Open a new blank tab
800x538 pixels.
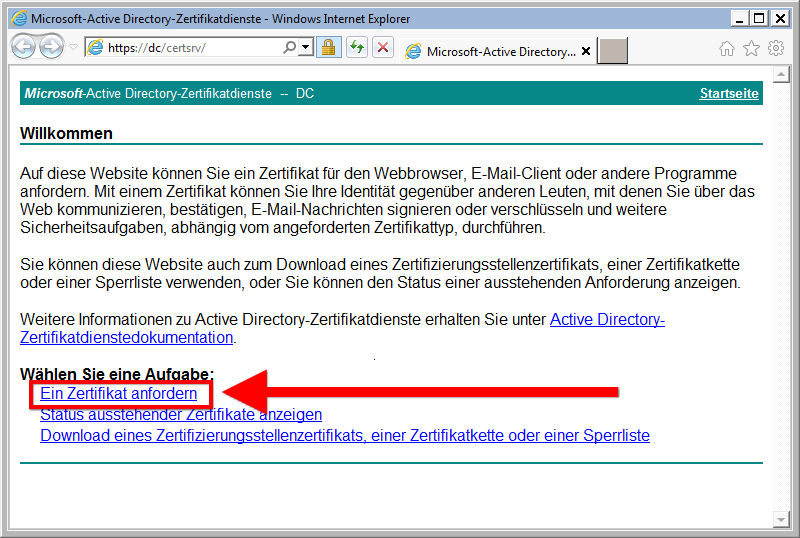tap(613, 52)
